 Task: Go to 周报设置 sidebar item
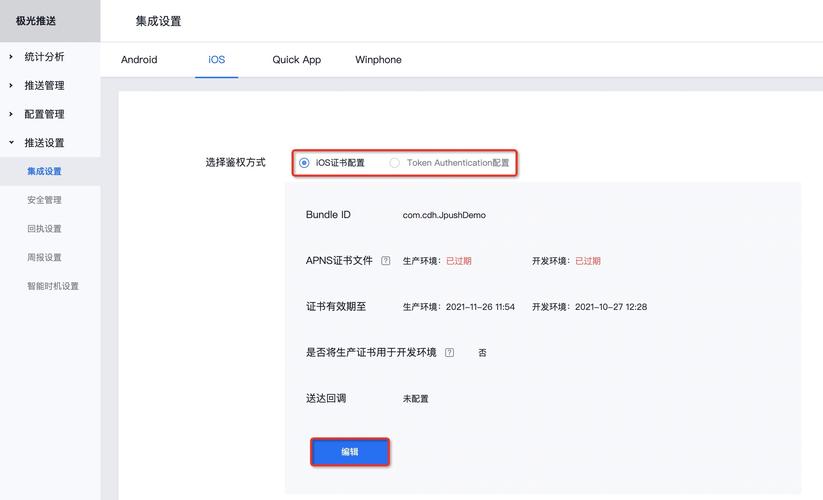[x=44, y=257]
